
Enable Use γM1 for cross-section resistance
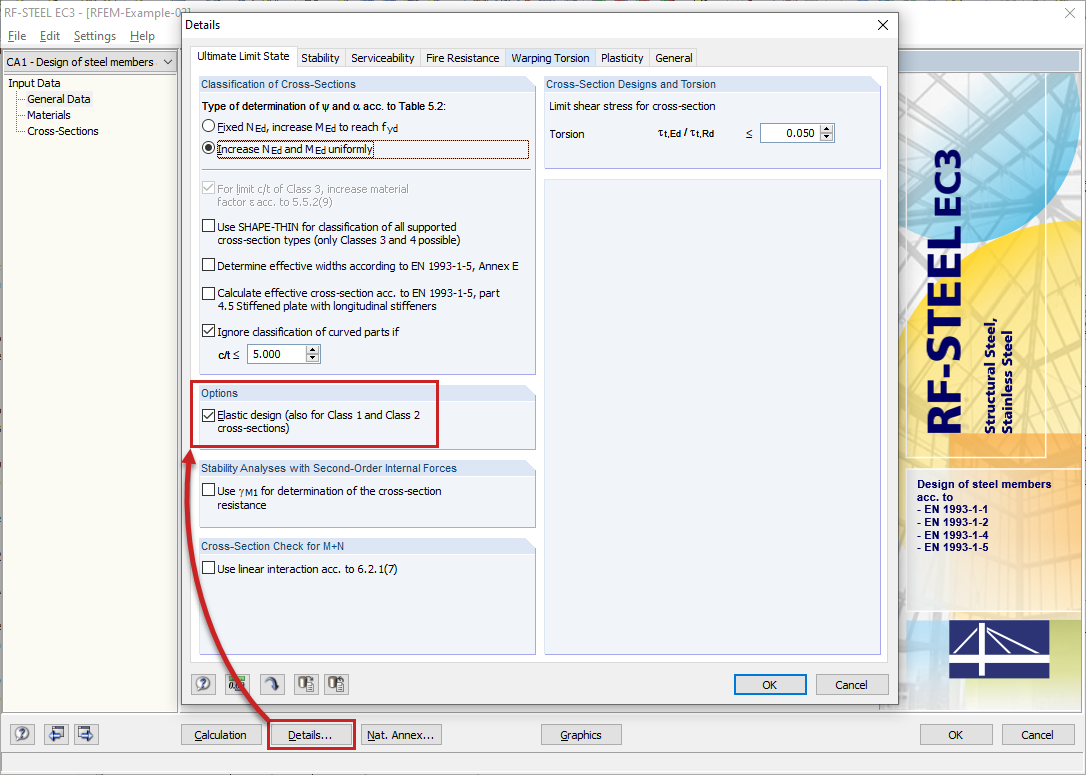pyautogui.click(x=208, y=490)
